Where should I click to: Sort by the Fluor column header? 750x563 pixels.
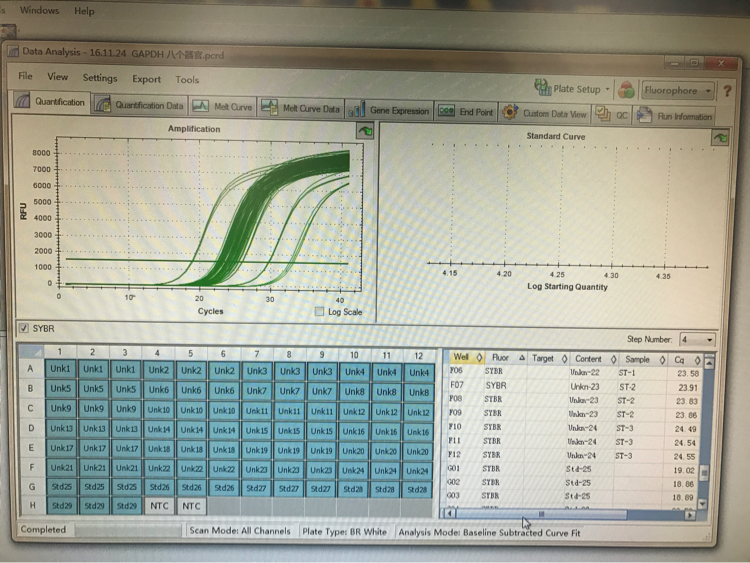click(x=506, y=357)
